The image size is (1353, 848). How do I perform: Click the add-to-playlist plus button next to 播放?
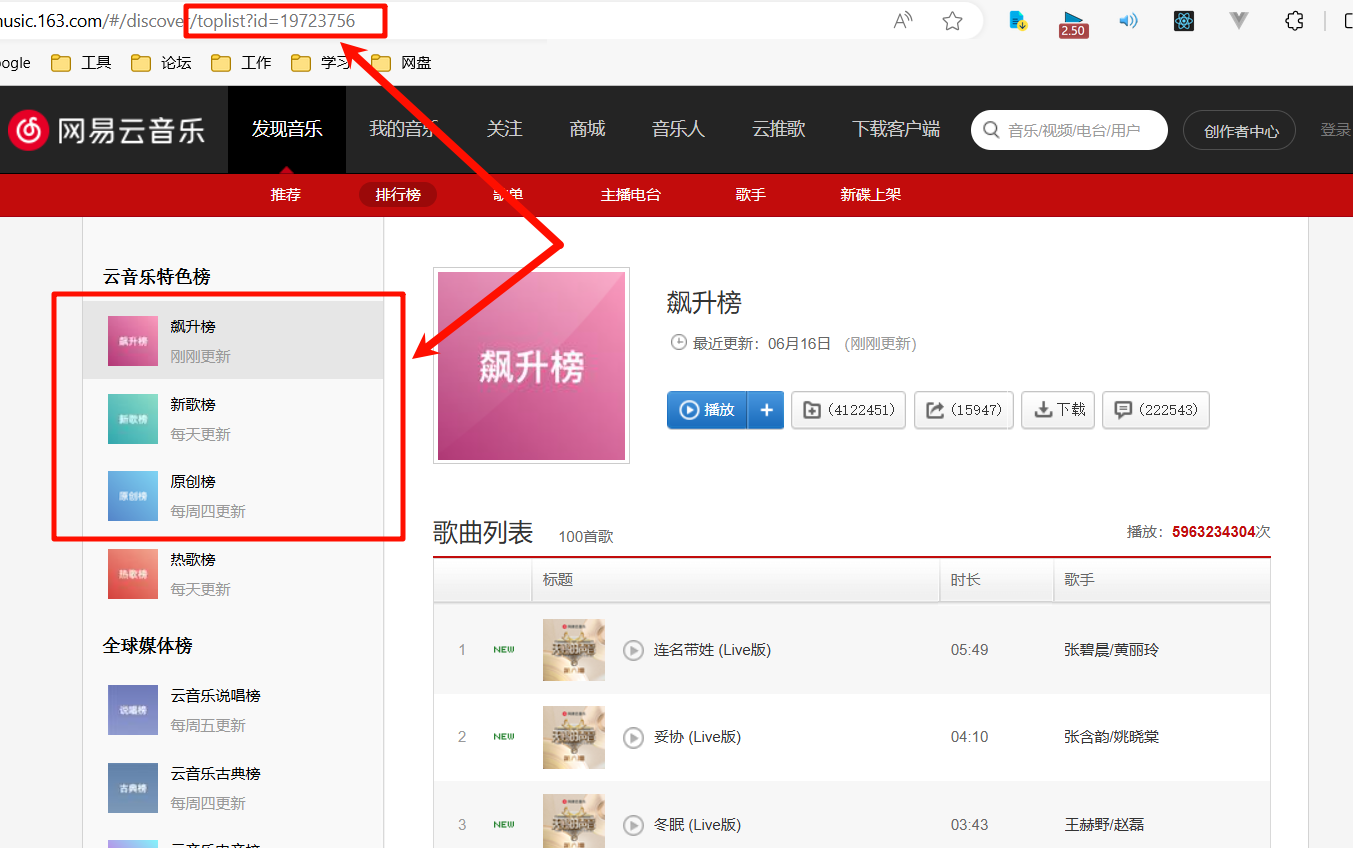pyautogui.click(x=766, y=410)
